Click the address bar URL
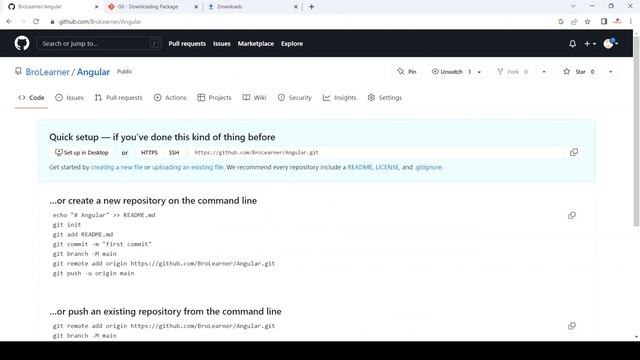This screenshot has width=640, height=360. tap(100, 22)
